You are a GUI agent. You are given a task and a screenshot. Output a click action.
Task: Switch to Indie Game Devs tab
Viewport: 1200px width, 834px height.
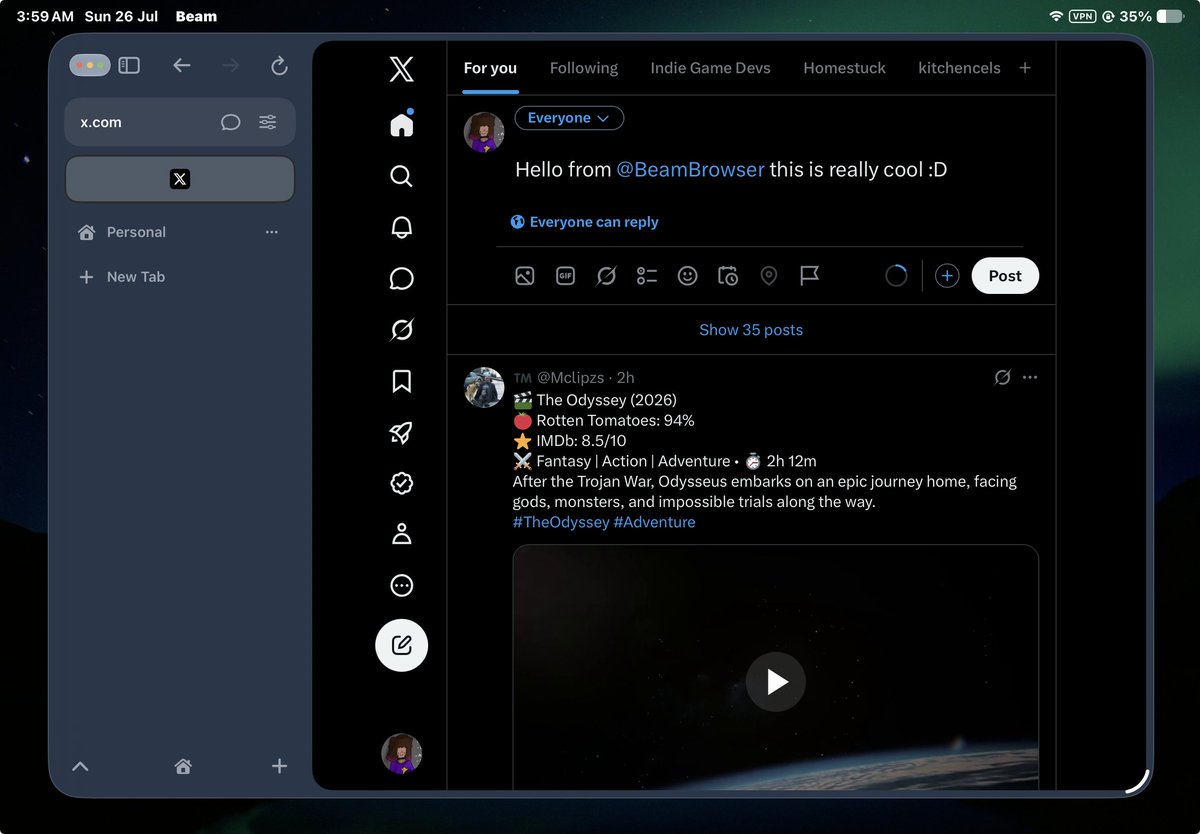711,68
